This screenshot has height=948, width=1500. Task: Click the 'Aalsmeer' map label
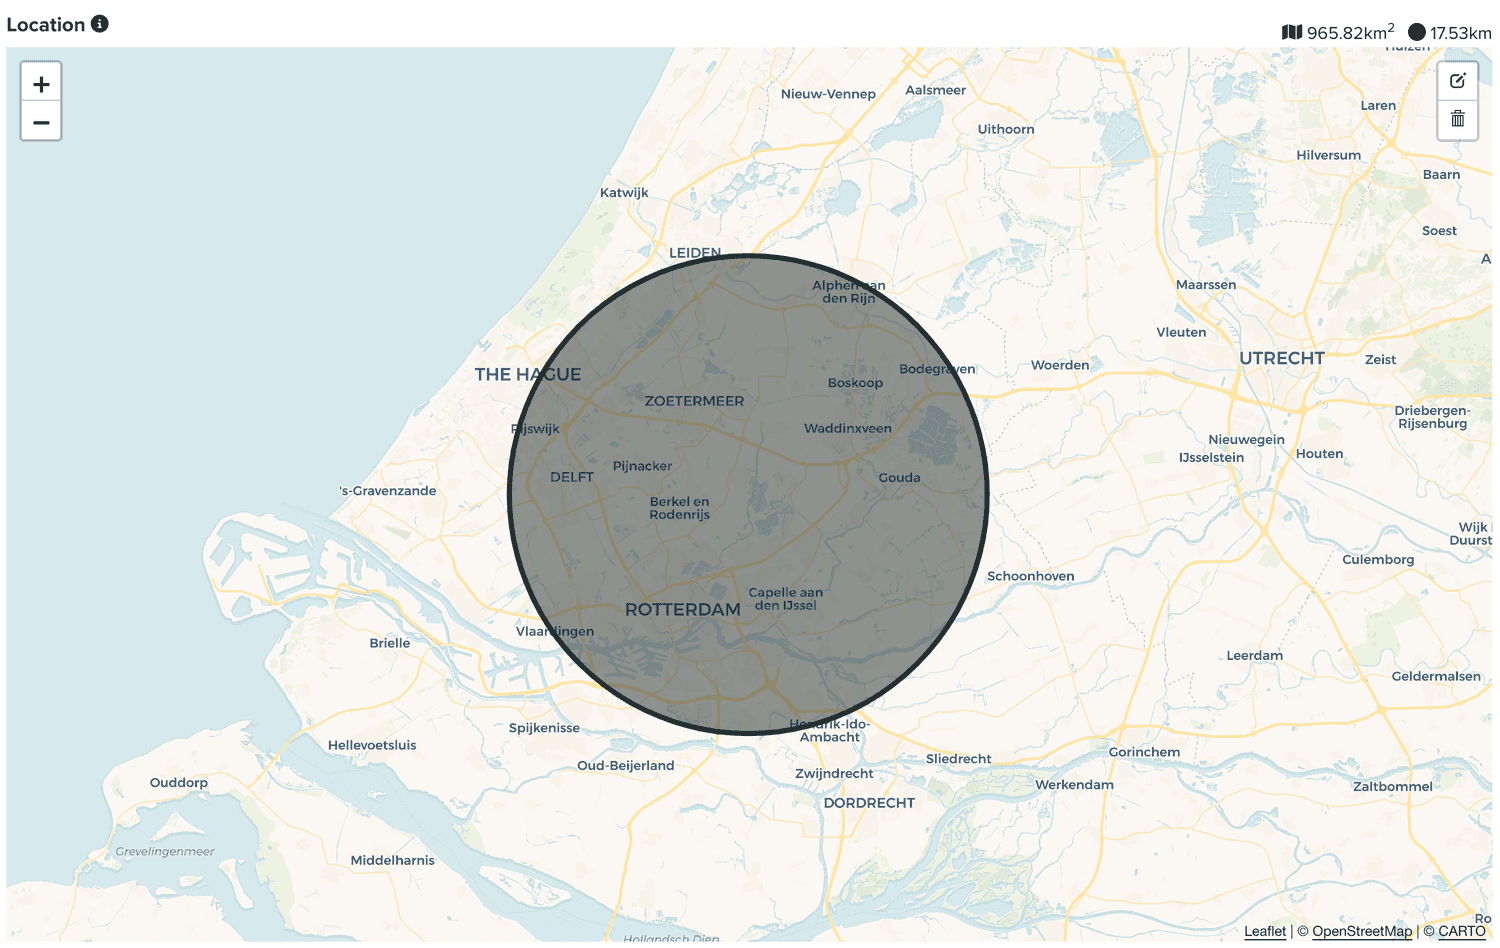click(935, 90)
